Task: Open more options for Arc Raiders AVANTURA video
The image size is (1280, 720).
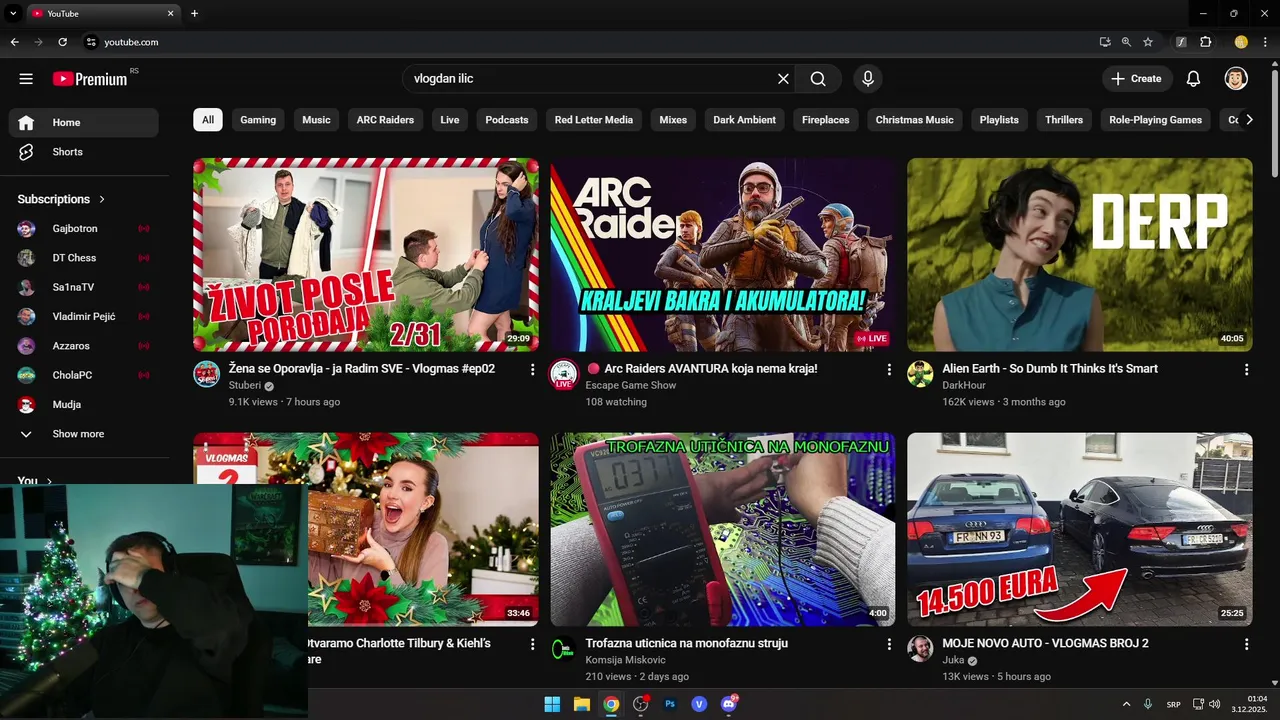Action: coord(889,370)
